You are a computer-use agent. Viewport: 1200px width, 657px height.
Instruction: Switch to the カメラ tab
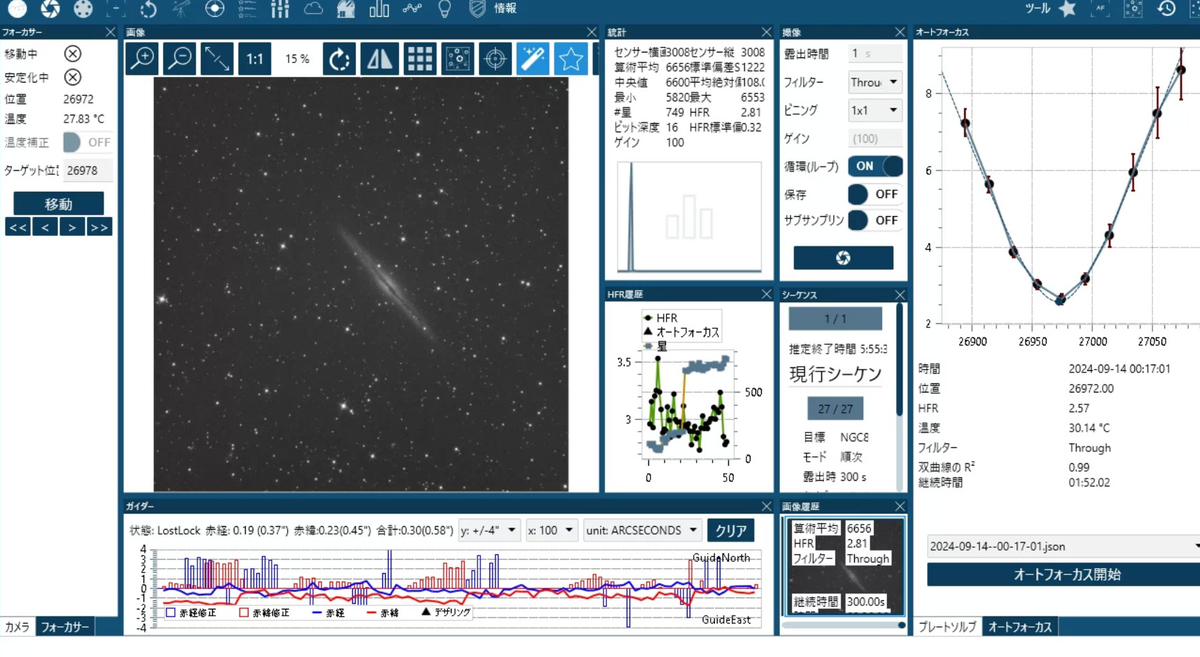[x=18, y=627]
